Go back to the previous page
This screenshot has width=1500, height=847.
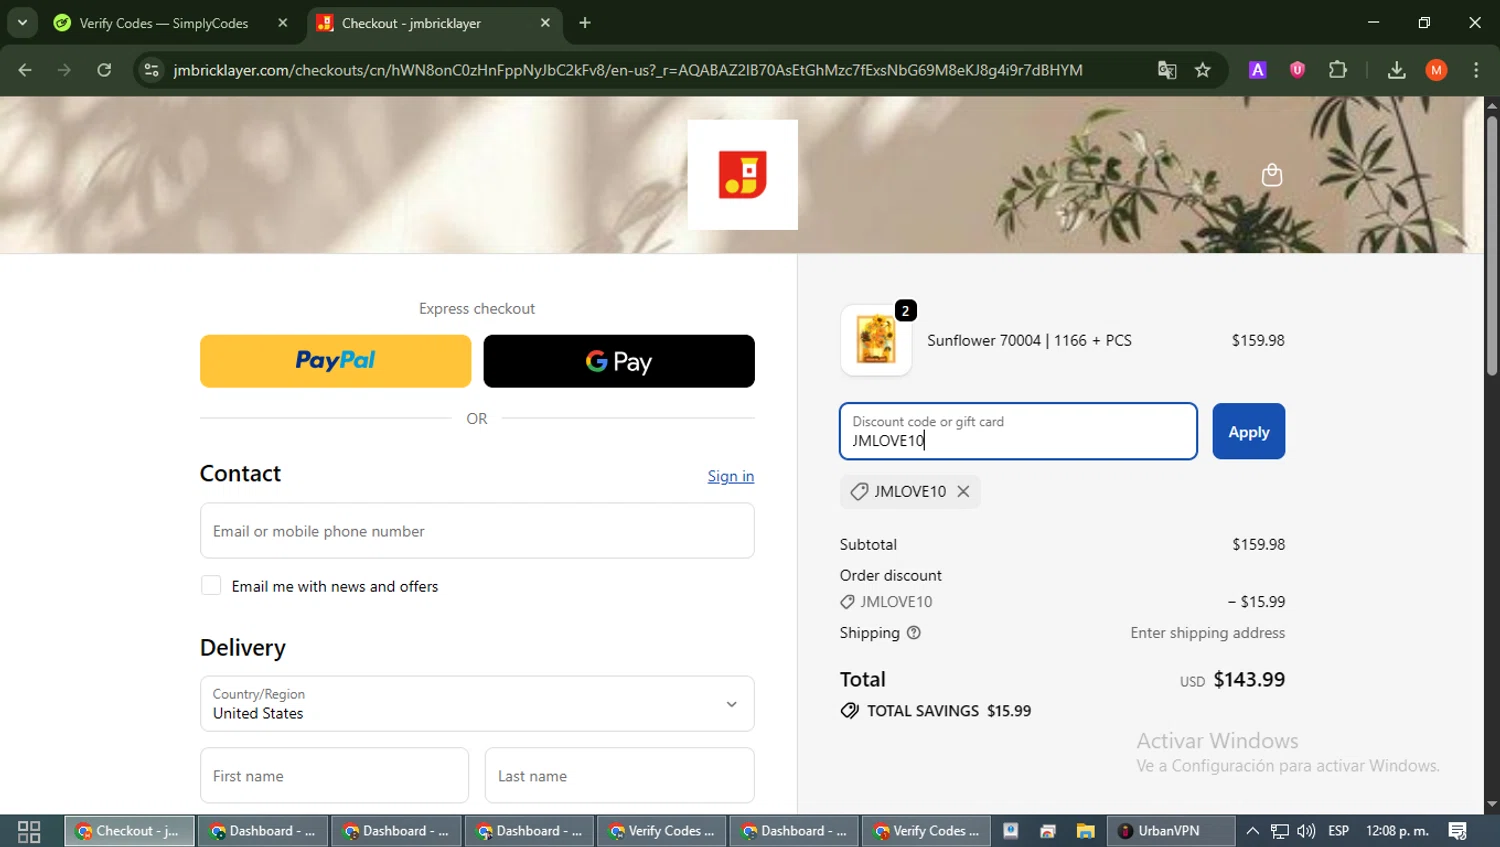coord(25,70)
